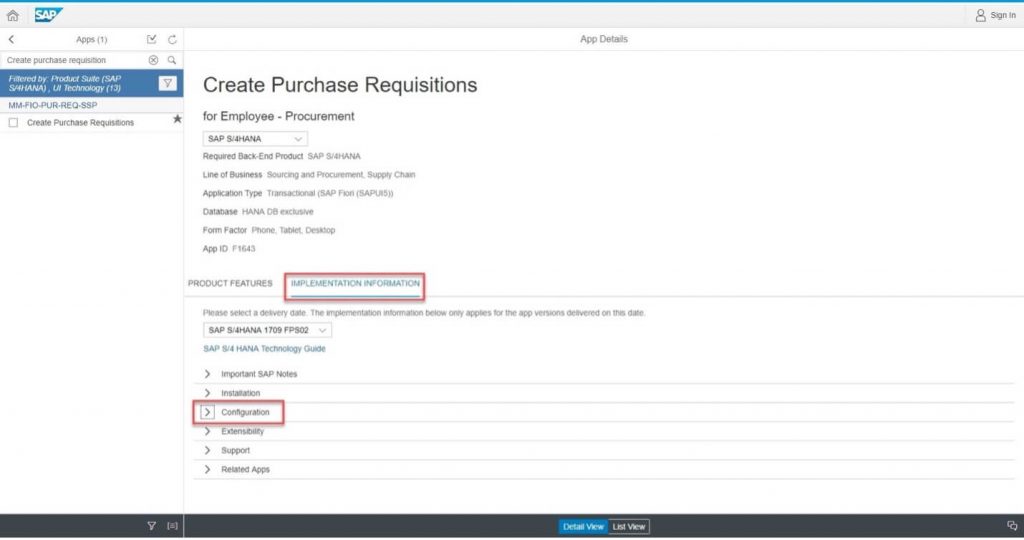This screenshot has width=1024, height=540.
Task: Expand the Related Apps section
Action: coord(207,469)
